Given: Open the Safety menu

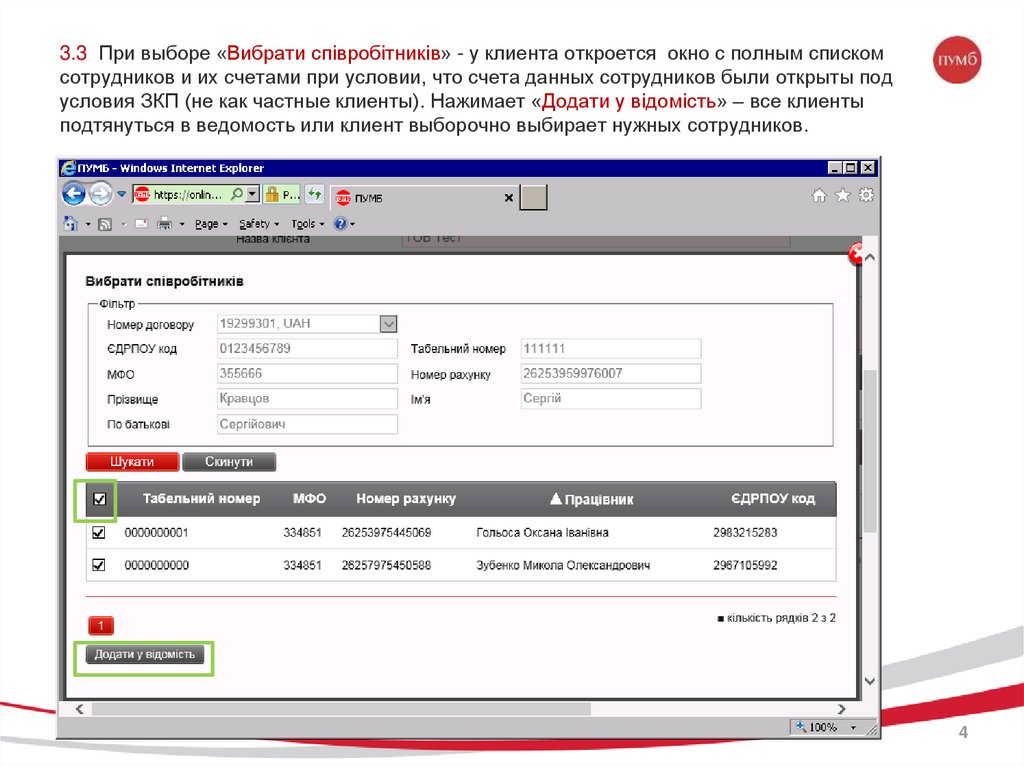Looking at the screenshot, I should [258, 224].
